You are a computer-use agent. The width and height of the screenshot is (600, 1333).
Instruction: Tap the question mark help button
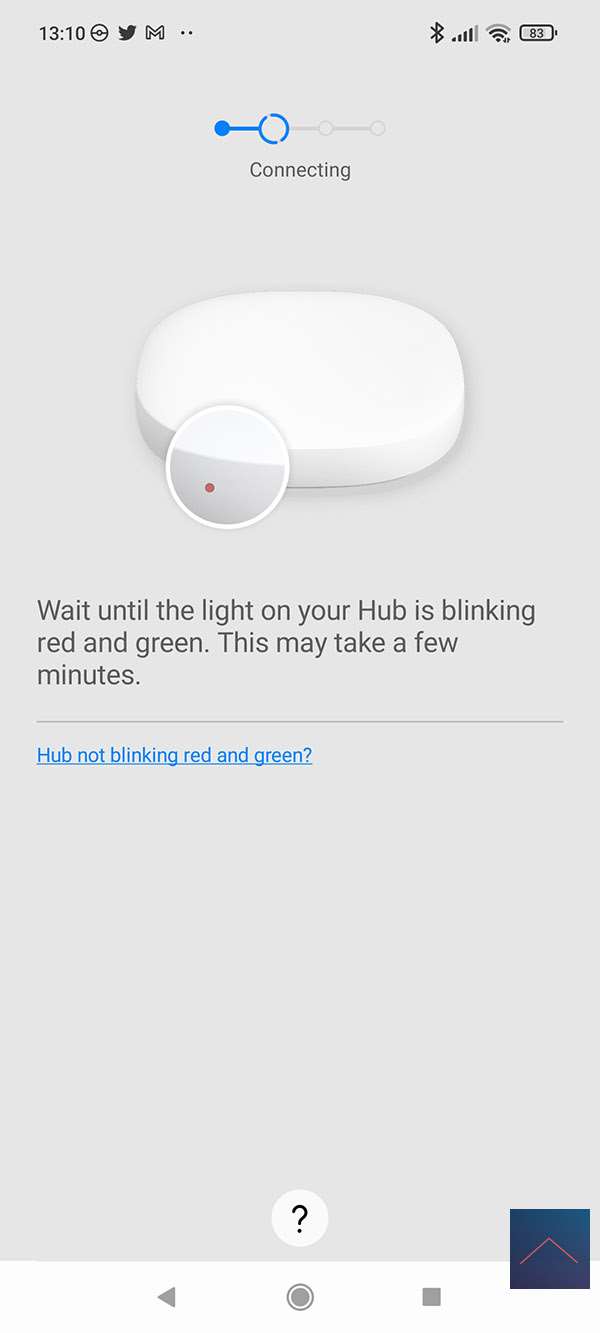(x=299, y=1218)
